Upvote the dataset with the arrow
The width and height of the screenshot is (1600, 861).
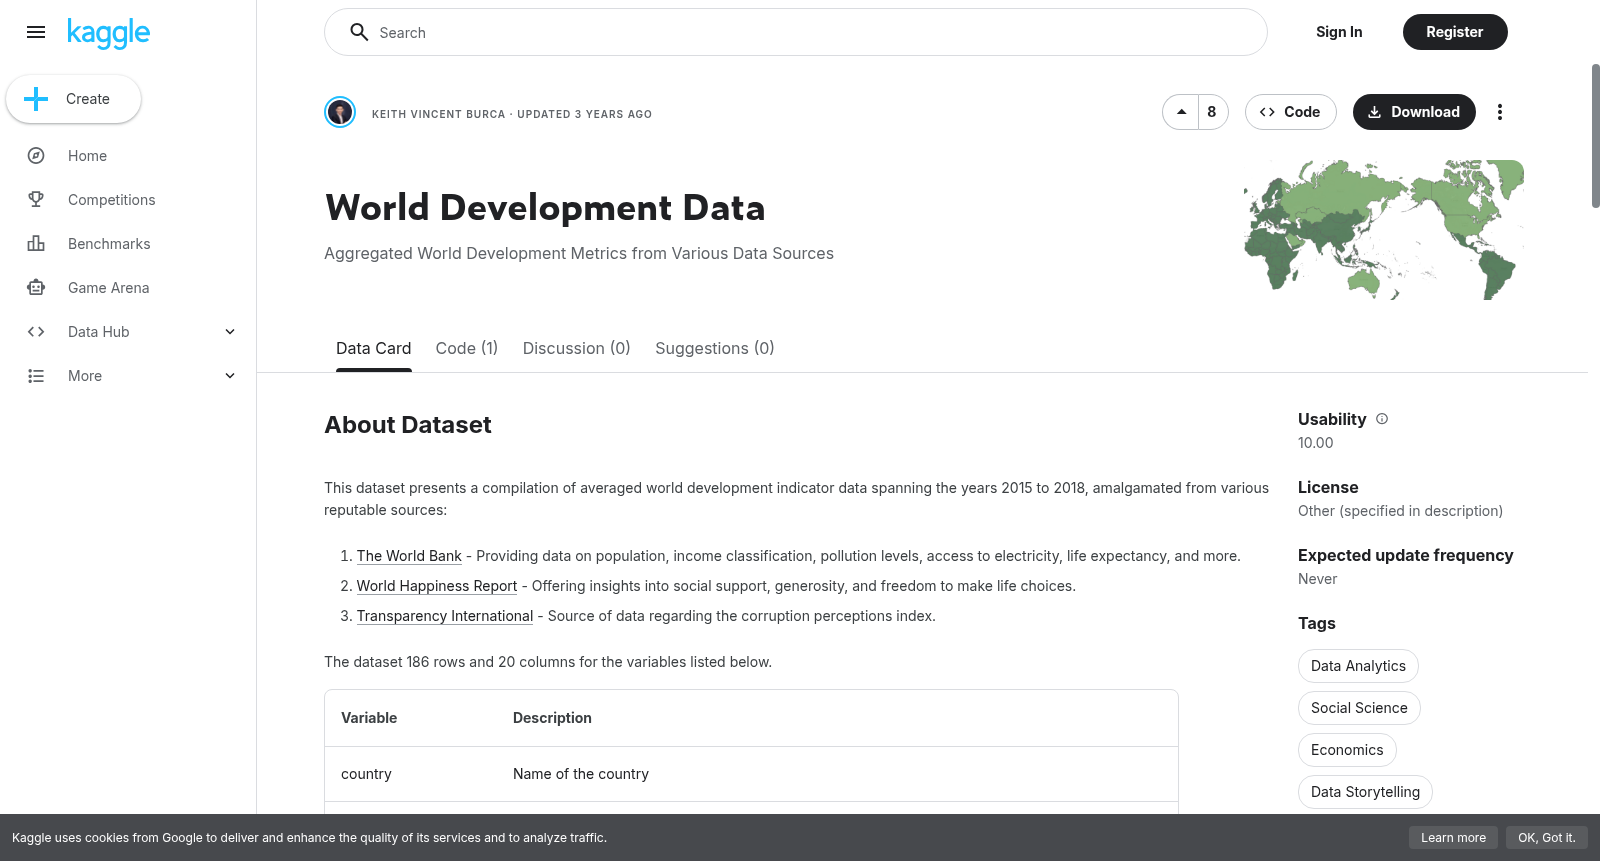coord(1181,112)
